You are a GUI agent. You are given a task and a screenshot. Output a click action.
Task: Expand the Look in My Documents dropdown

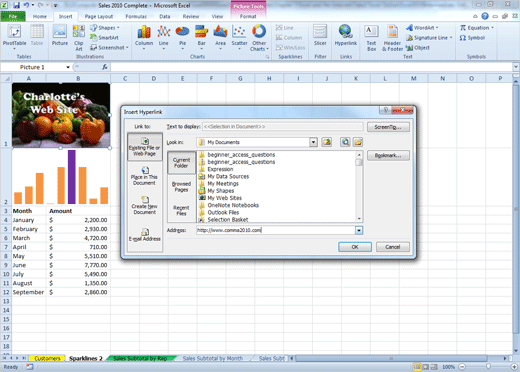point(313,142)
